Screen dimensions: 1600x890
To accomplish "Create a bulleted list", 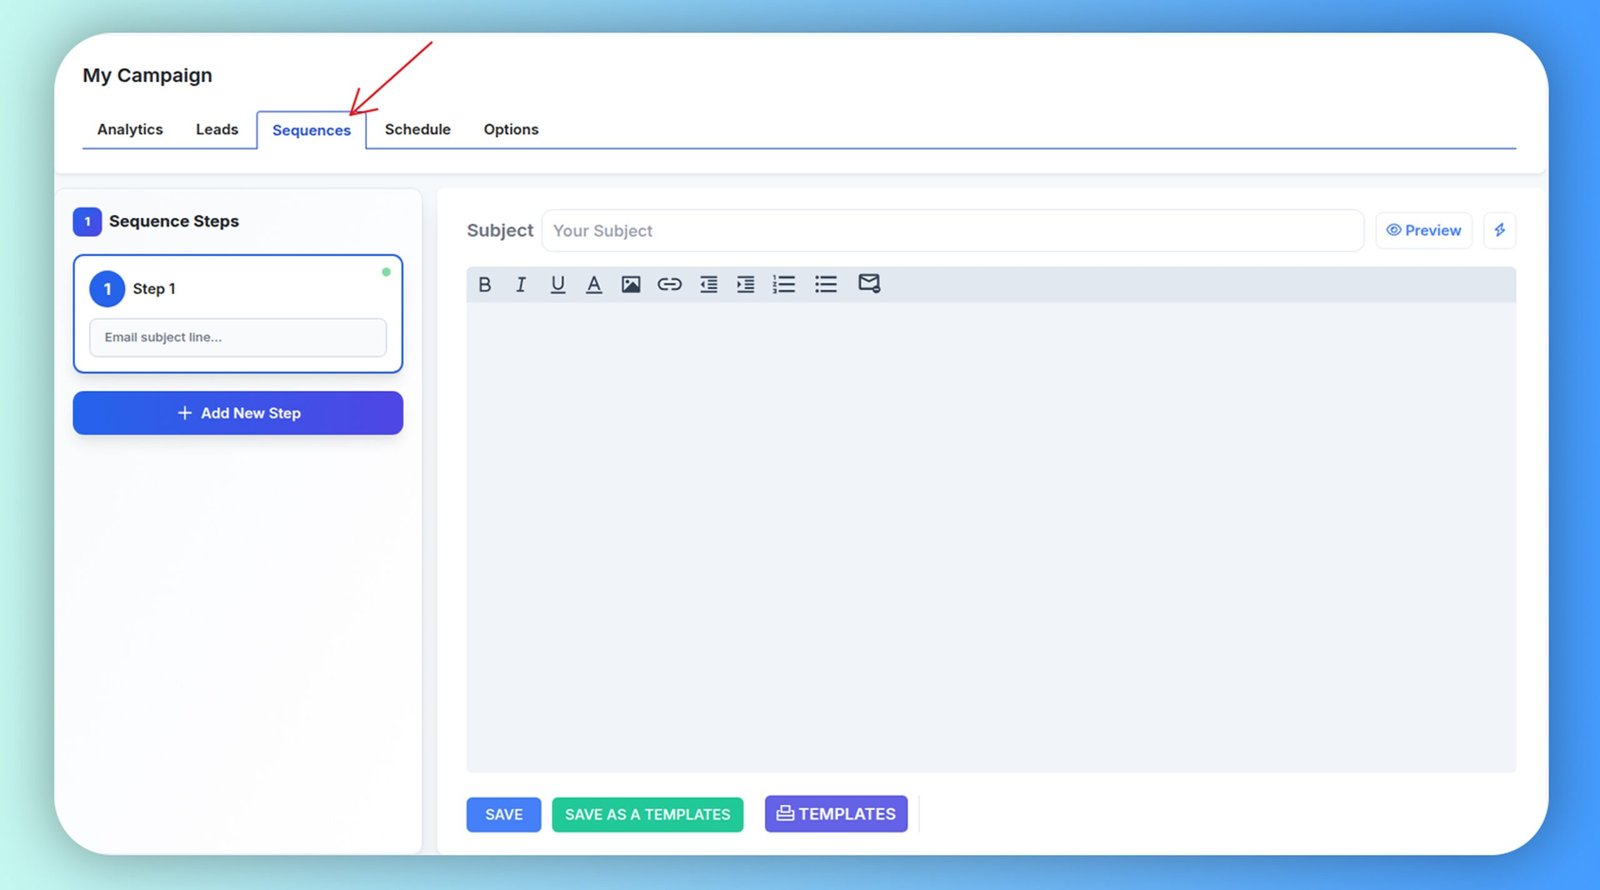I will pyautogui.click(x=826, y=285).
